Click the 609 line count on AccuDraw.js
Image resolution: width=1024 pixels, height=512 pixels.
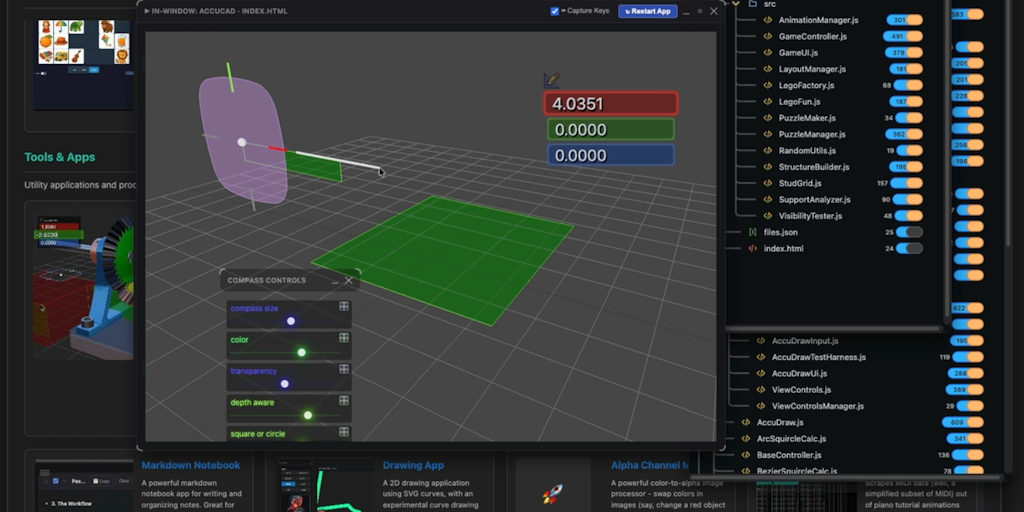pos(957,423)
